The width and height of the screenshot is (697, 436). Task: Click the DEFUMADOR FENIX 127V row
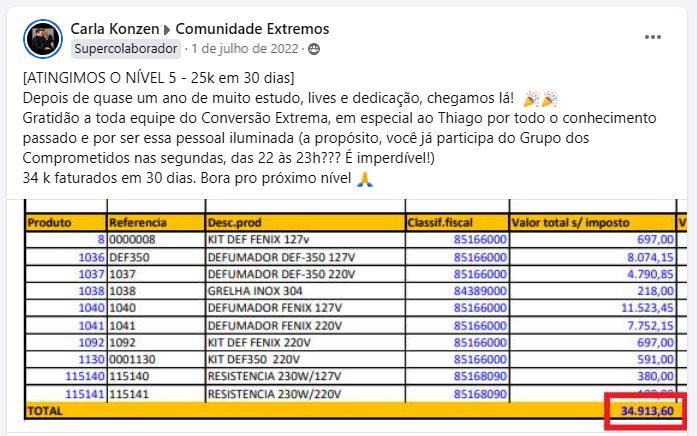pyautogui.click(x=351, y=308)
